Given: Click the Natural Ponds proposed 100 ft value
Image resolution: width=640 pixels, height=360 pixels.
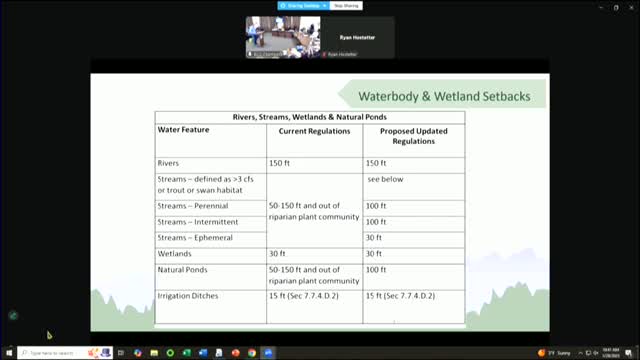Looking at the screenshot, I should 376,270.
